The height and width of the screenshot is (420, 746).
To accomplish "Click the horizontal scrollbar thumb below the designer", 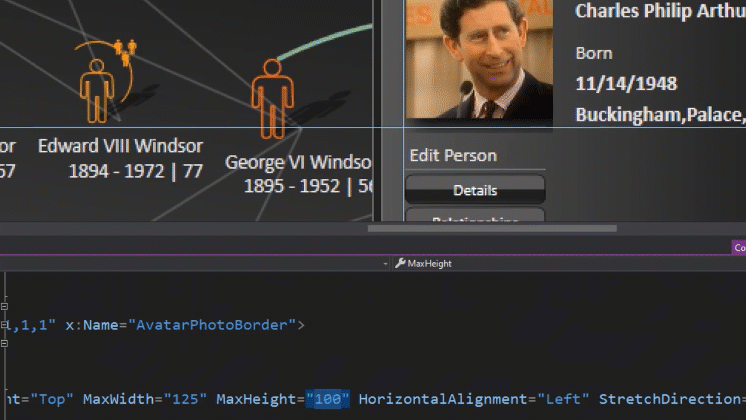I will pos(492,228).
